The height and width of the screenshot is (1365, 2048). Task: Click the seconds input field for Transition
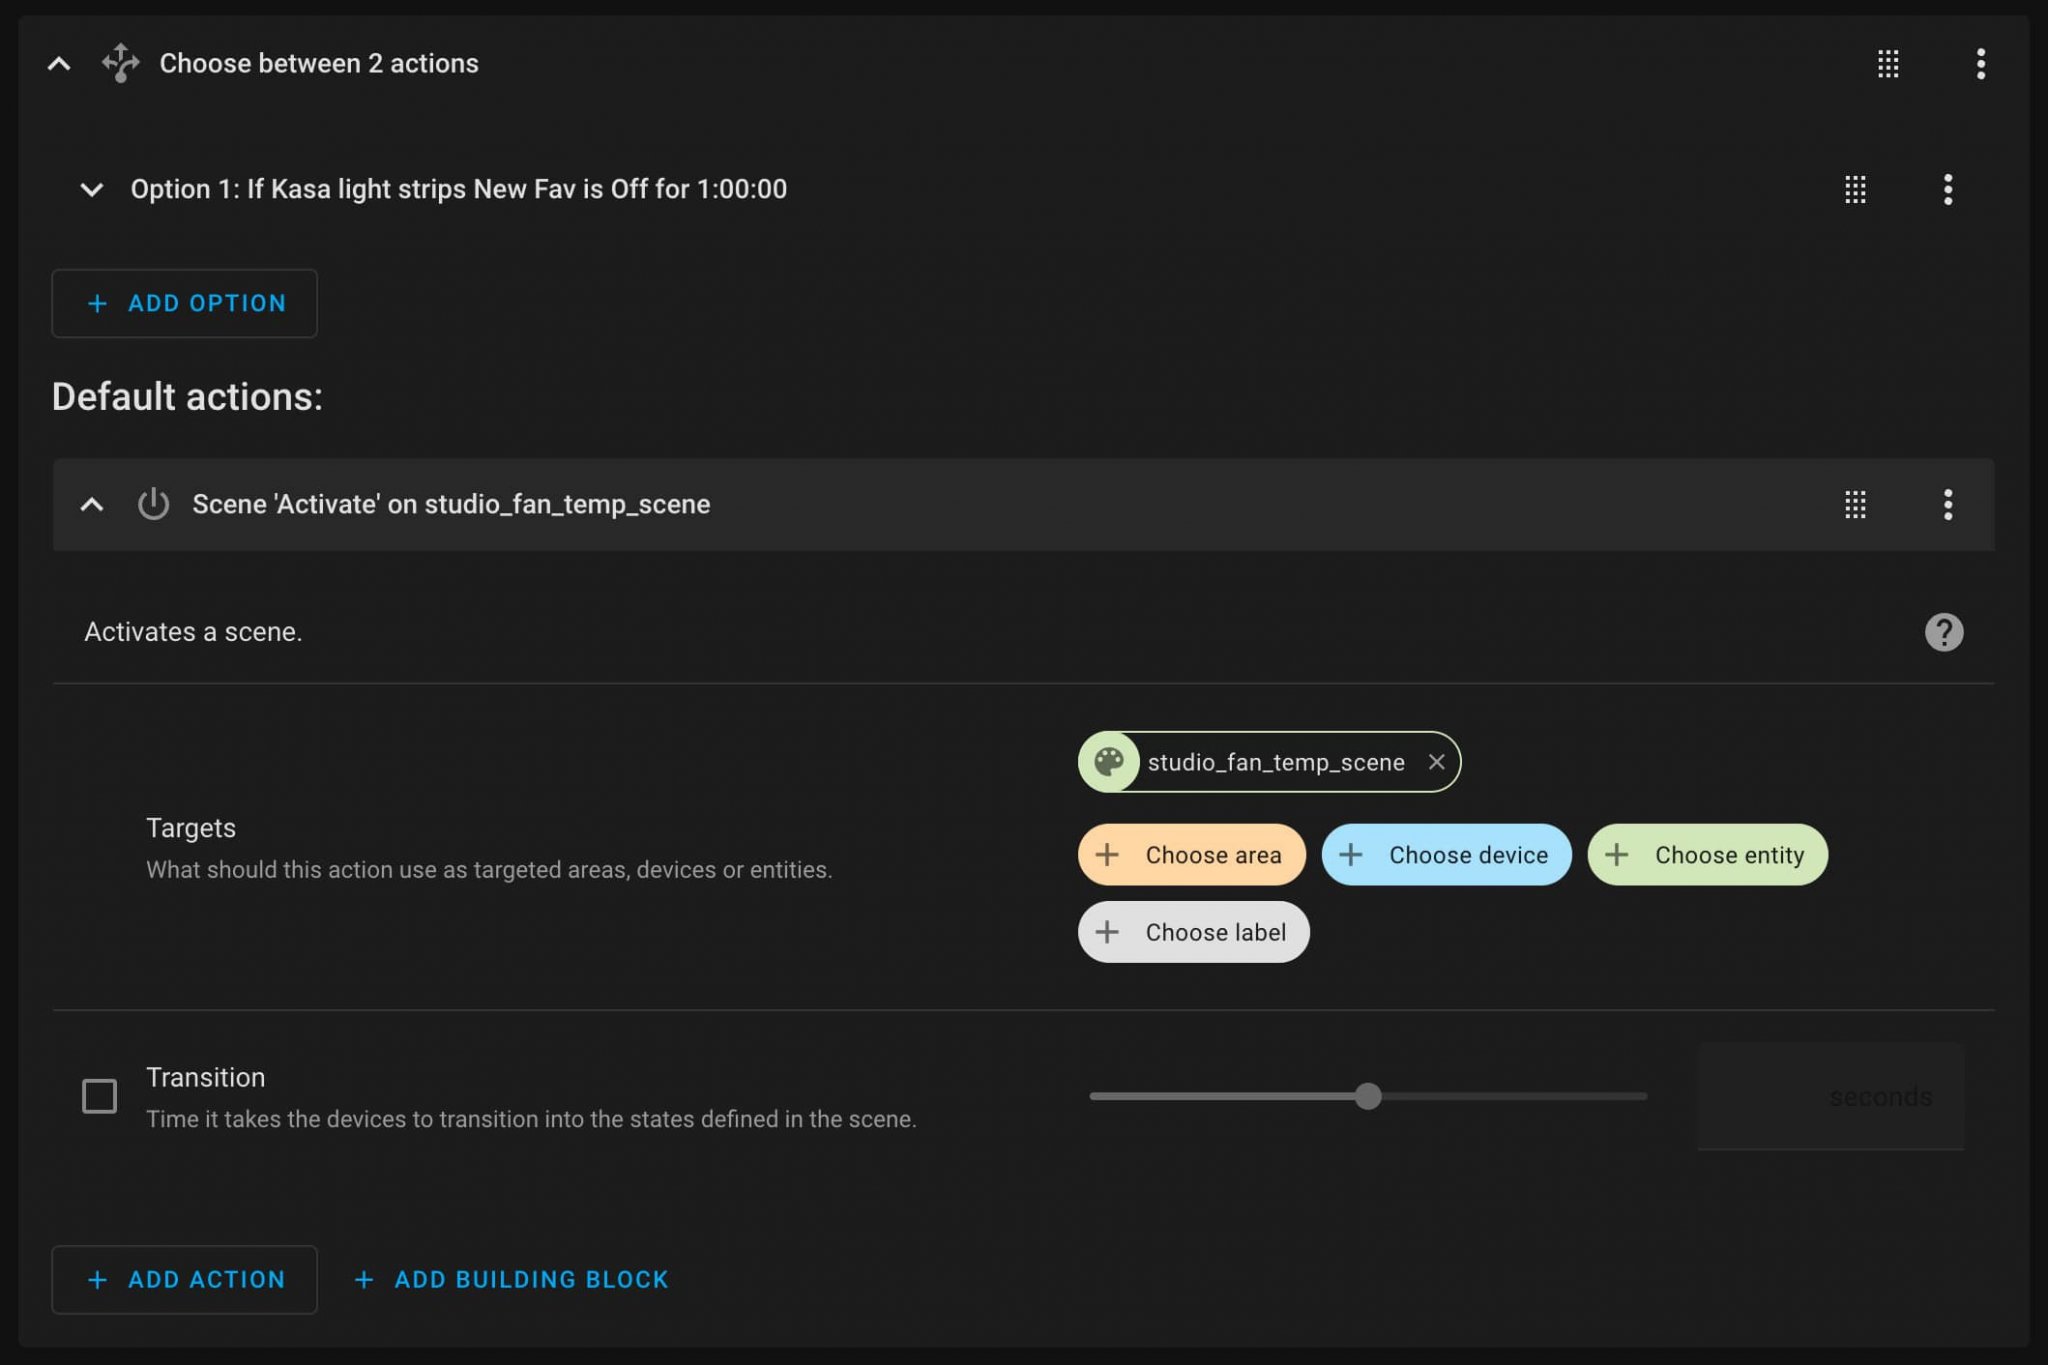click(1830, 1097)
